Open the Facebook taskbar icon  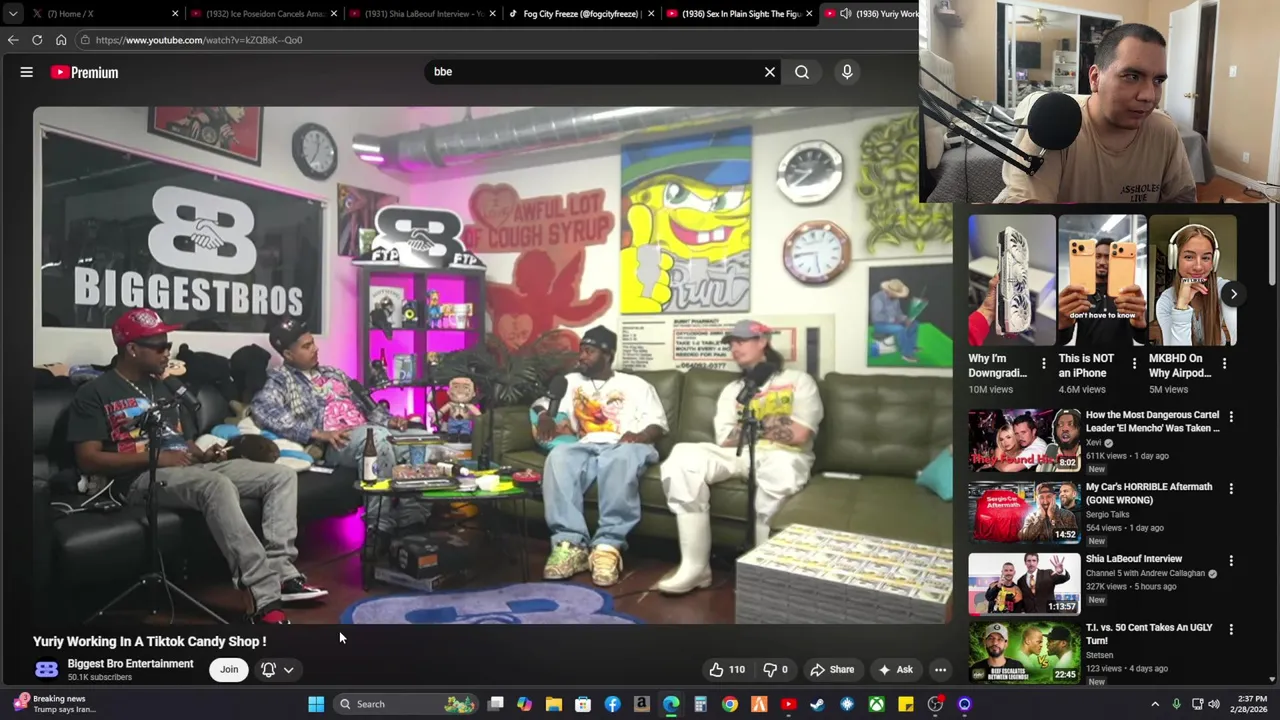tap(612, 704)
